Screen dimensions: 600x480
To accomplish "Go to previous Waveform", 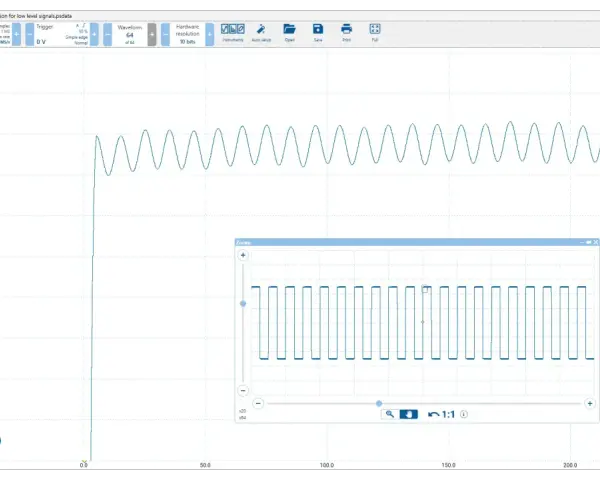I will 108,34.
